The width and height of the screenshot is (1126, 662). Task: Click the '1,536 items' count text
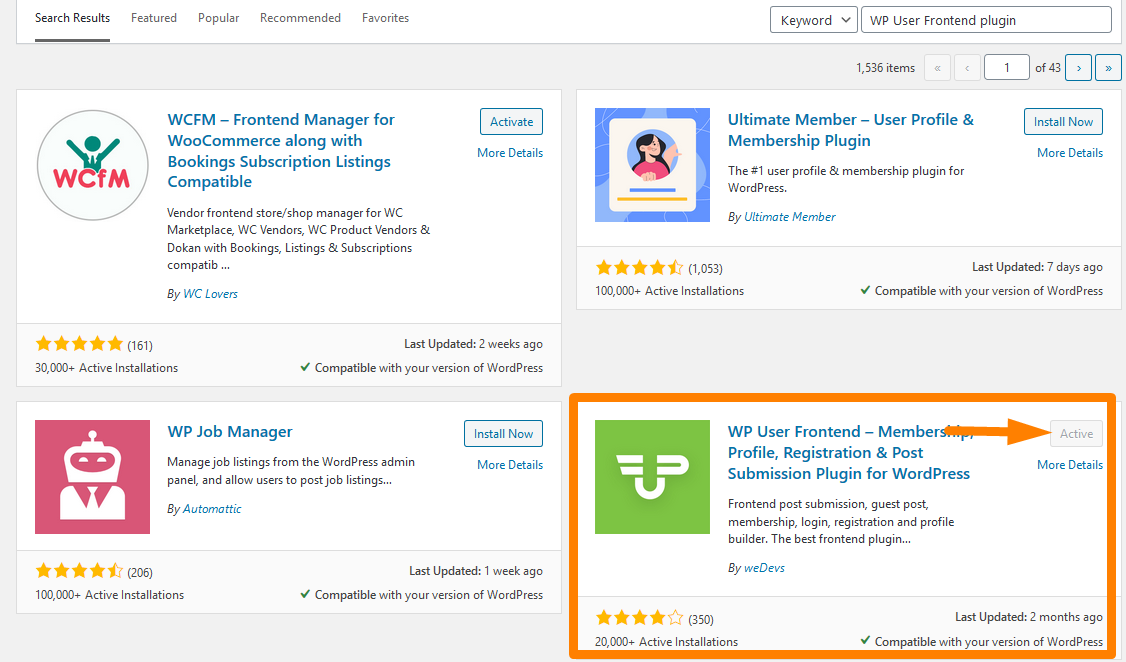[x=885, y=67]
